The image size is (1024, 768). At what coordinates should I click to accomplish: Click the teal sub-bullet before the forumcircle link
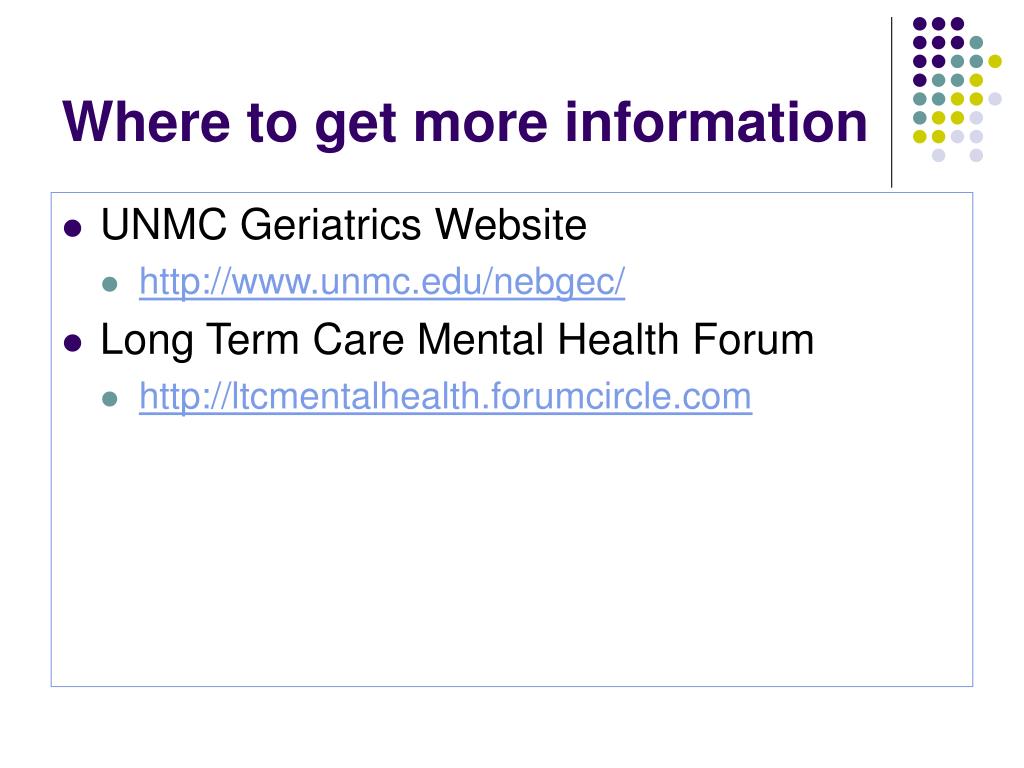point(110,398)
